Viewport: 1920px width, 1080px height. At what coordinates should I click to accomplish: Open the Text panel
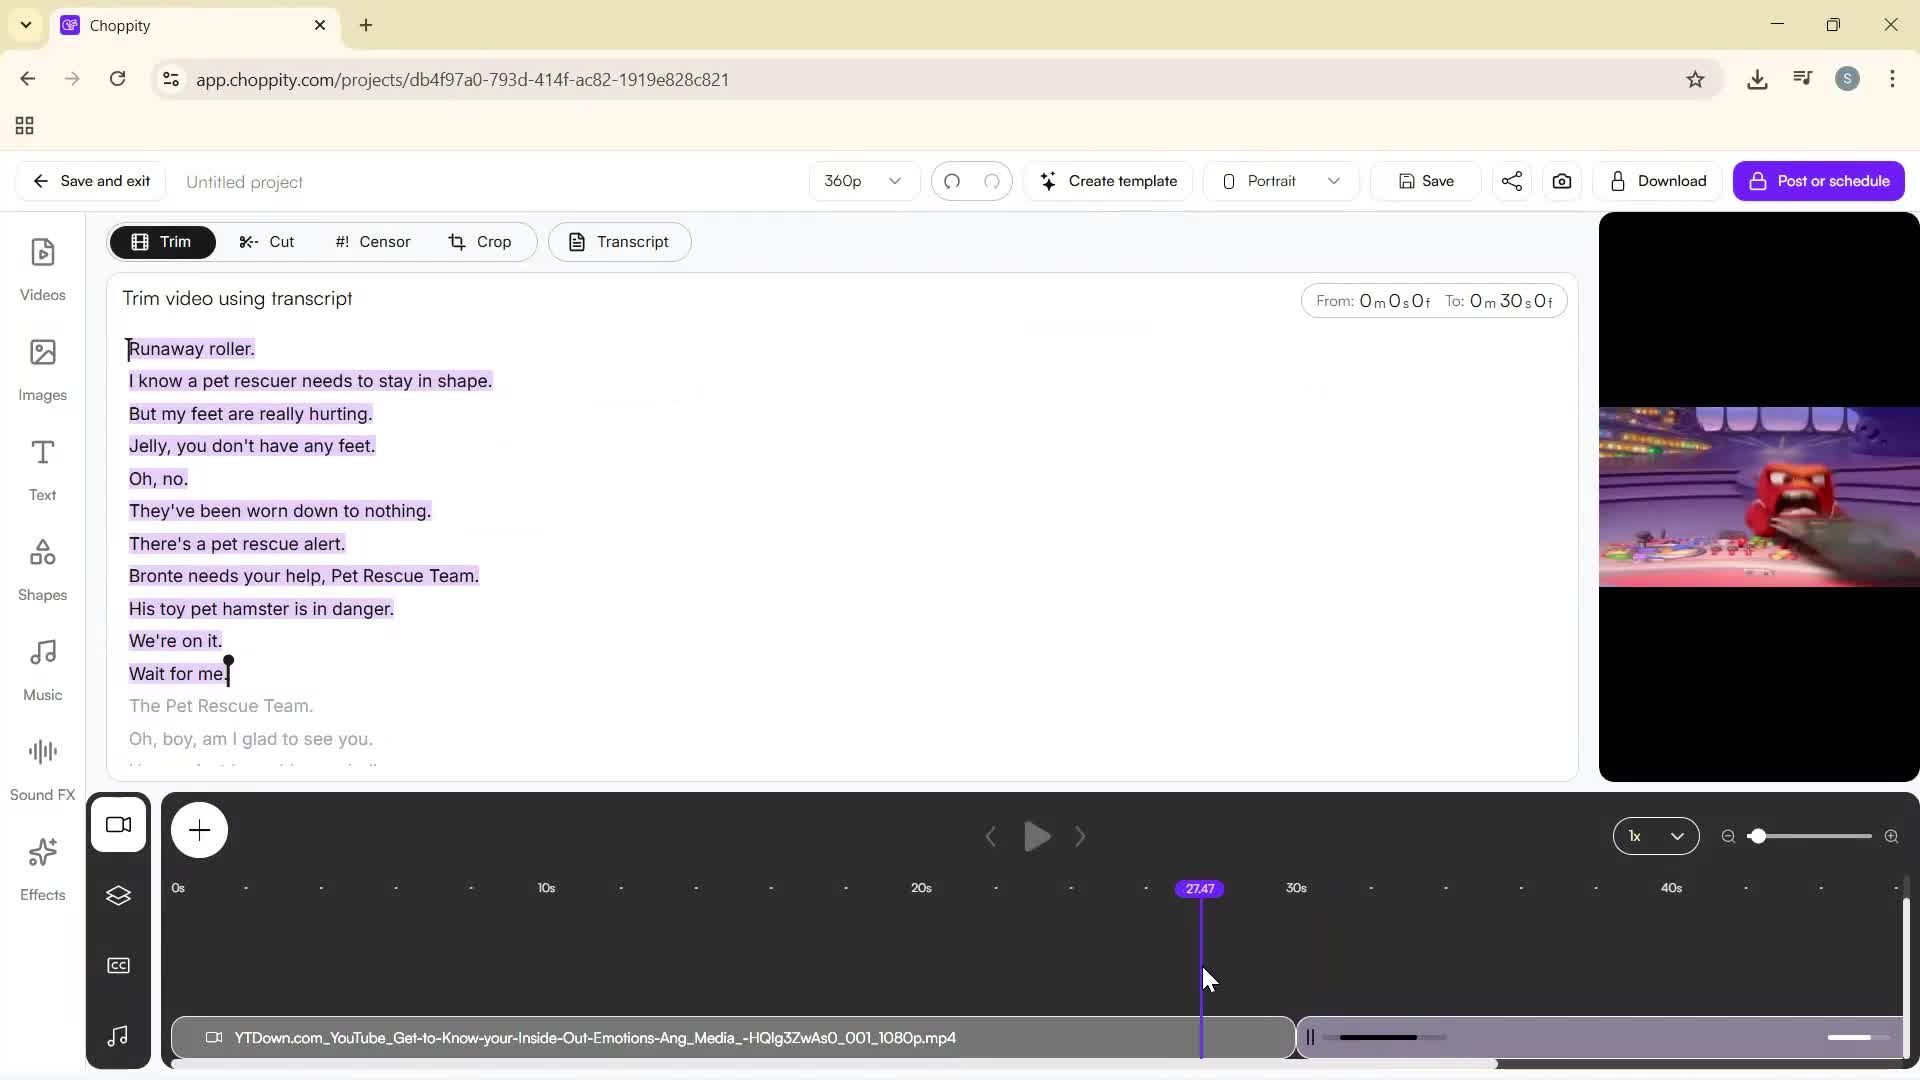pos(42,468)
